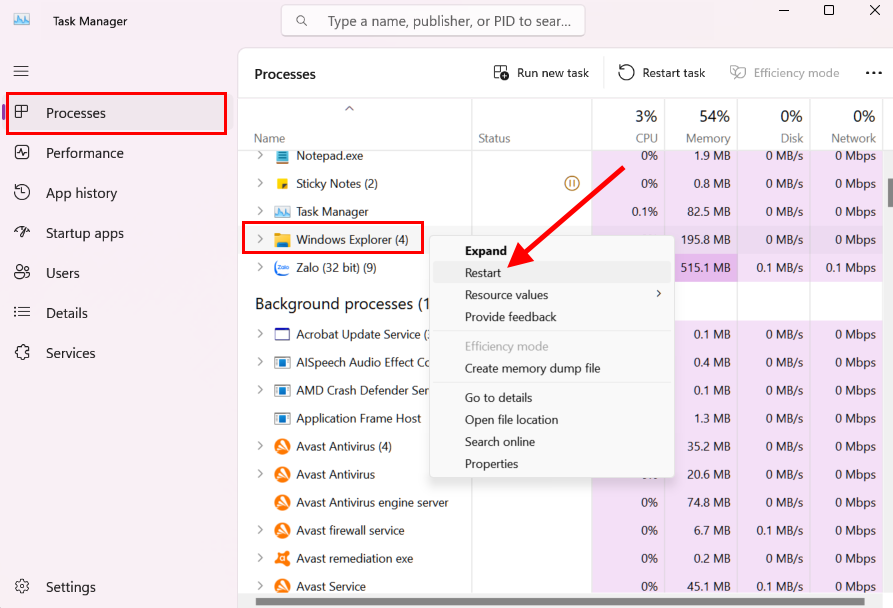Select the Services puzzle icon
This screenshot has width=893, height=608.
coord(23,353)
